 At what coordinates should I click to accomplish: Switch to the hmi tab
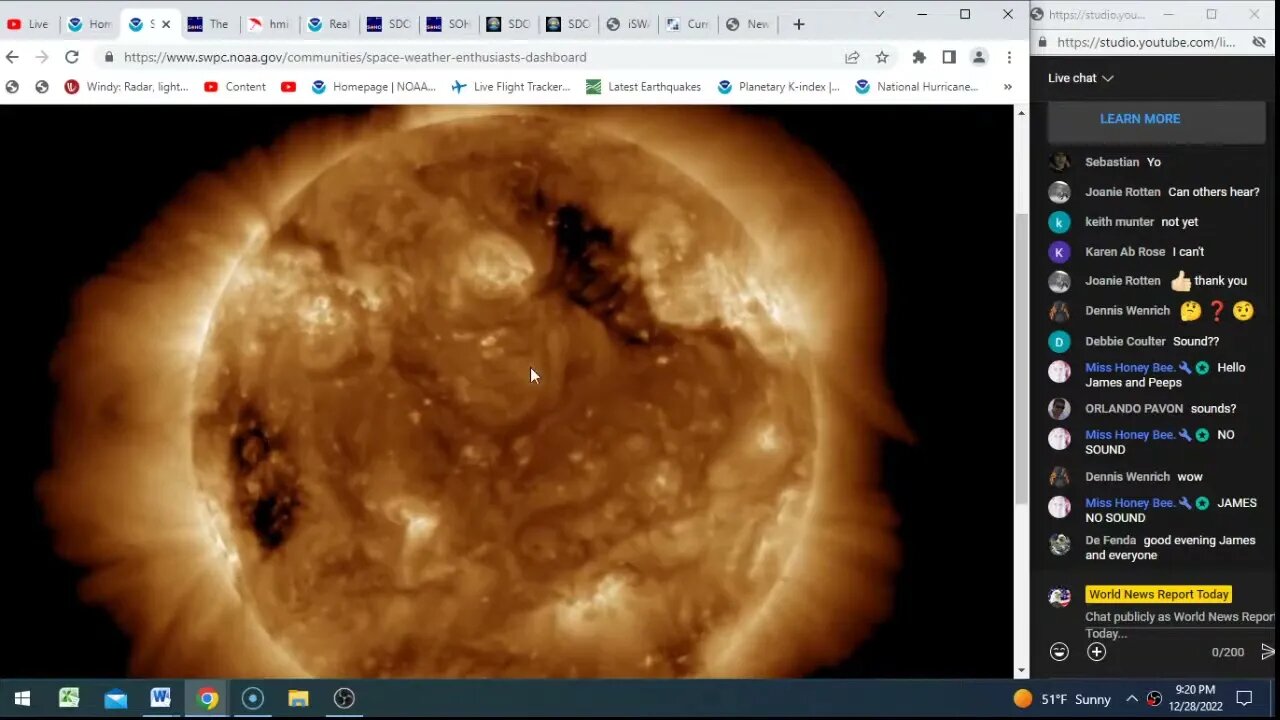(x=269, y=24)
